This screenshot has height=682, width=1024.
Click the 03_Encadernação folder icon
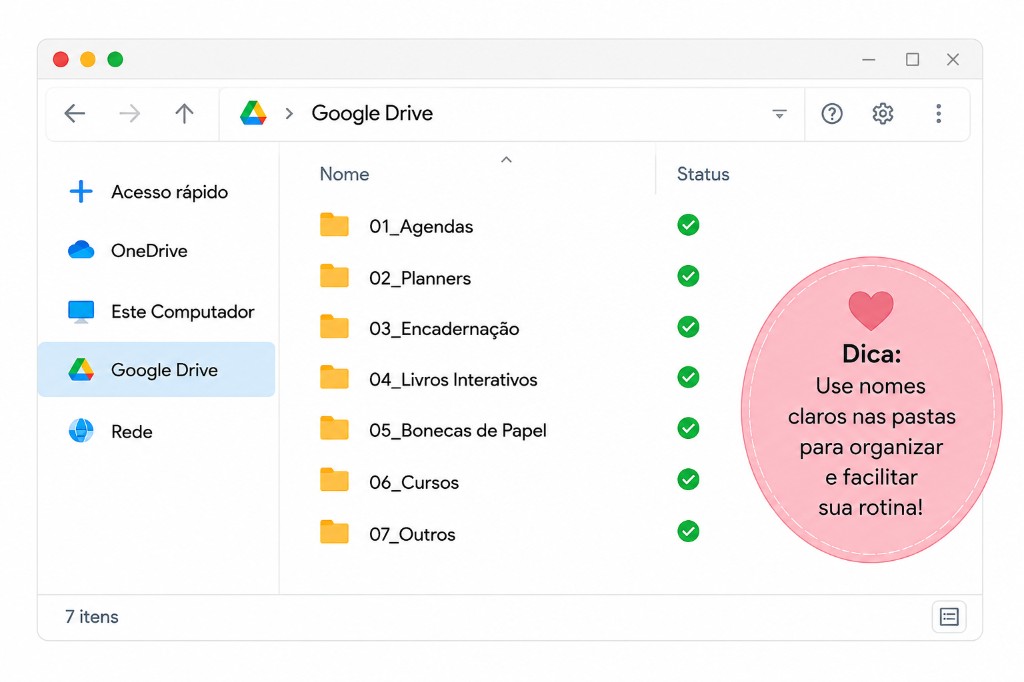(334, 327)
